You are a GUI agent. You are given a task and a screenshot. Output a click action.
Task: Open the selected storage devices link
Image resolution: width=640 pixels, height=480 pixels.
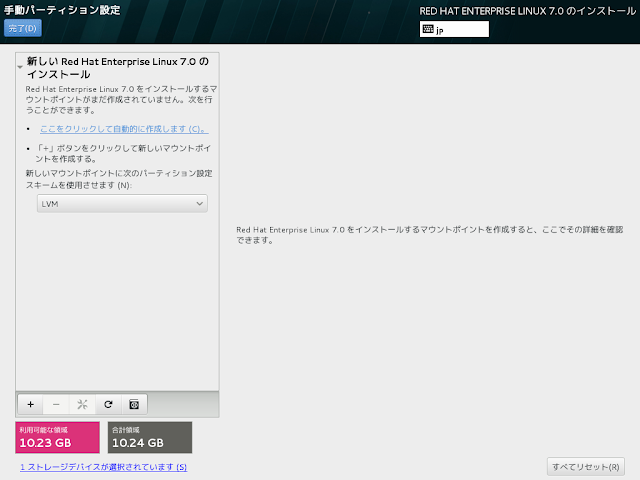click(104, 467)
